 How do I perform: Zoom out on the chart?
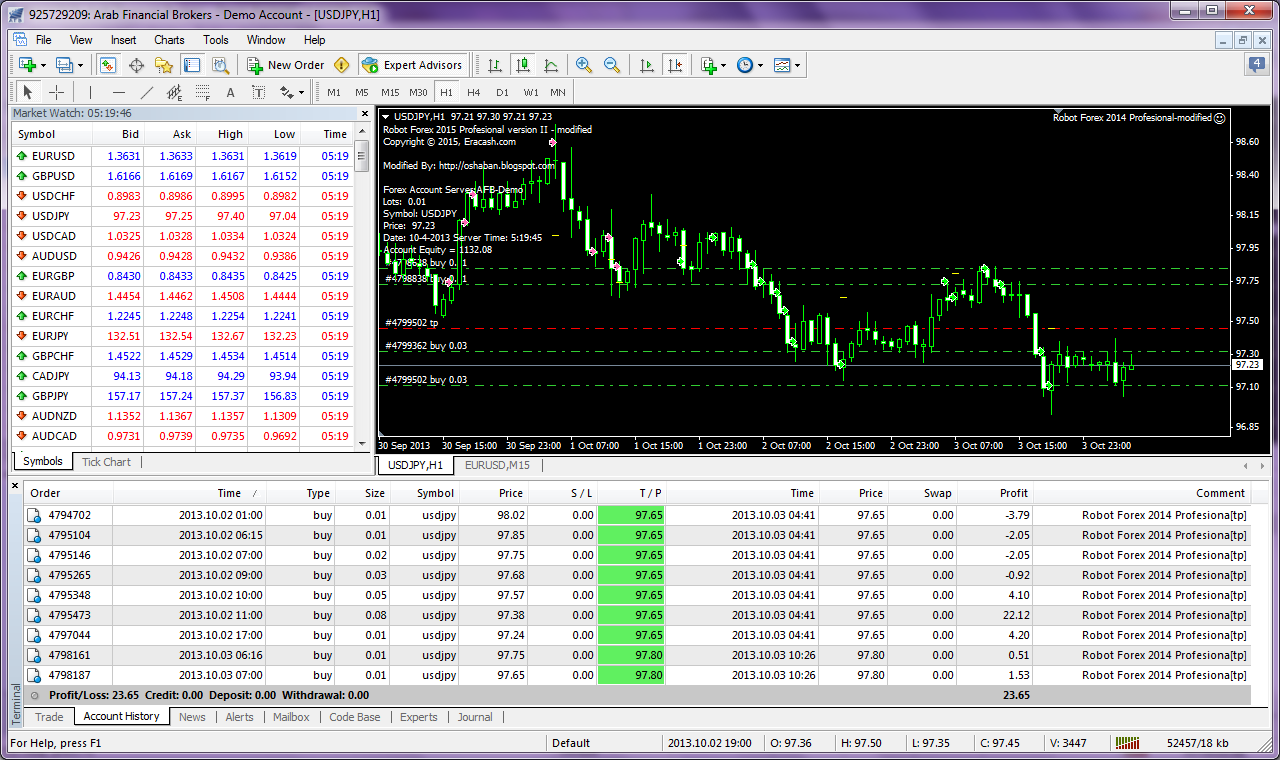coord(612,65)
